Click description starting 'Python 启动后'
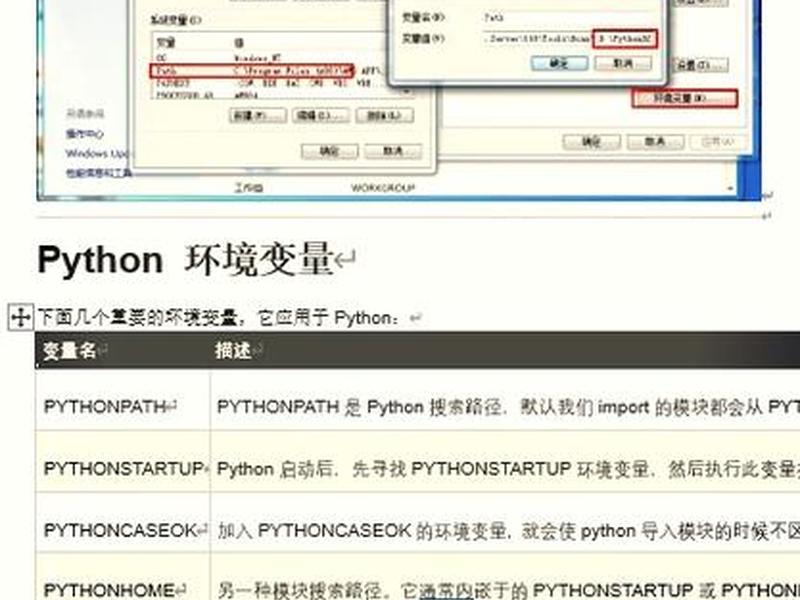 (508, 468)
